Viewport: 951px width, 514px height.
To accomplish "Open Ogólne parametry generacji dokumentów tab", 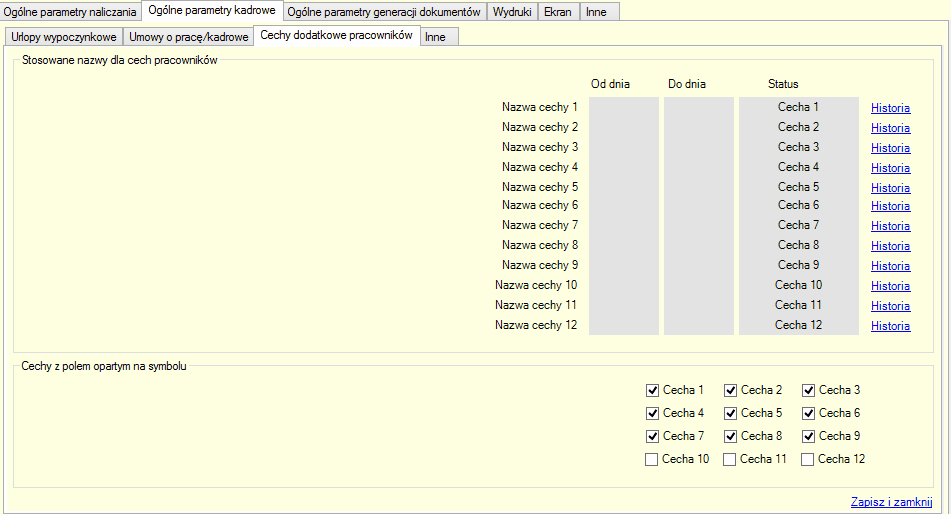I will 384,12.
